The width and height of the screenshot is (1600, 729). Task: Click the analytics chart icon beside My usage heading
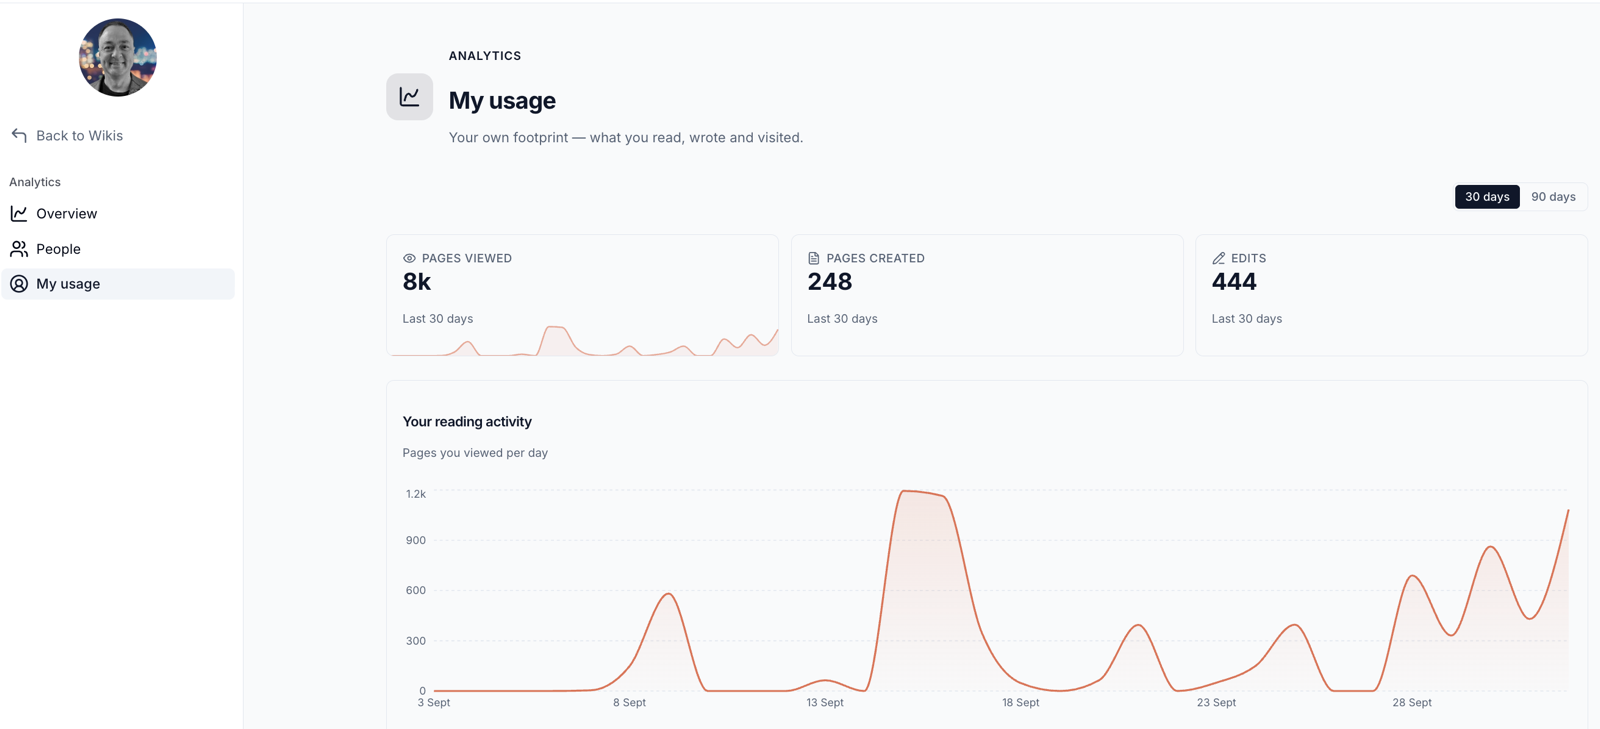[x=410, y=97]
